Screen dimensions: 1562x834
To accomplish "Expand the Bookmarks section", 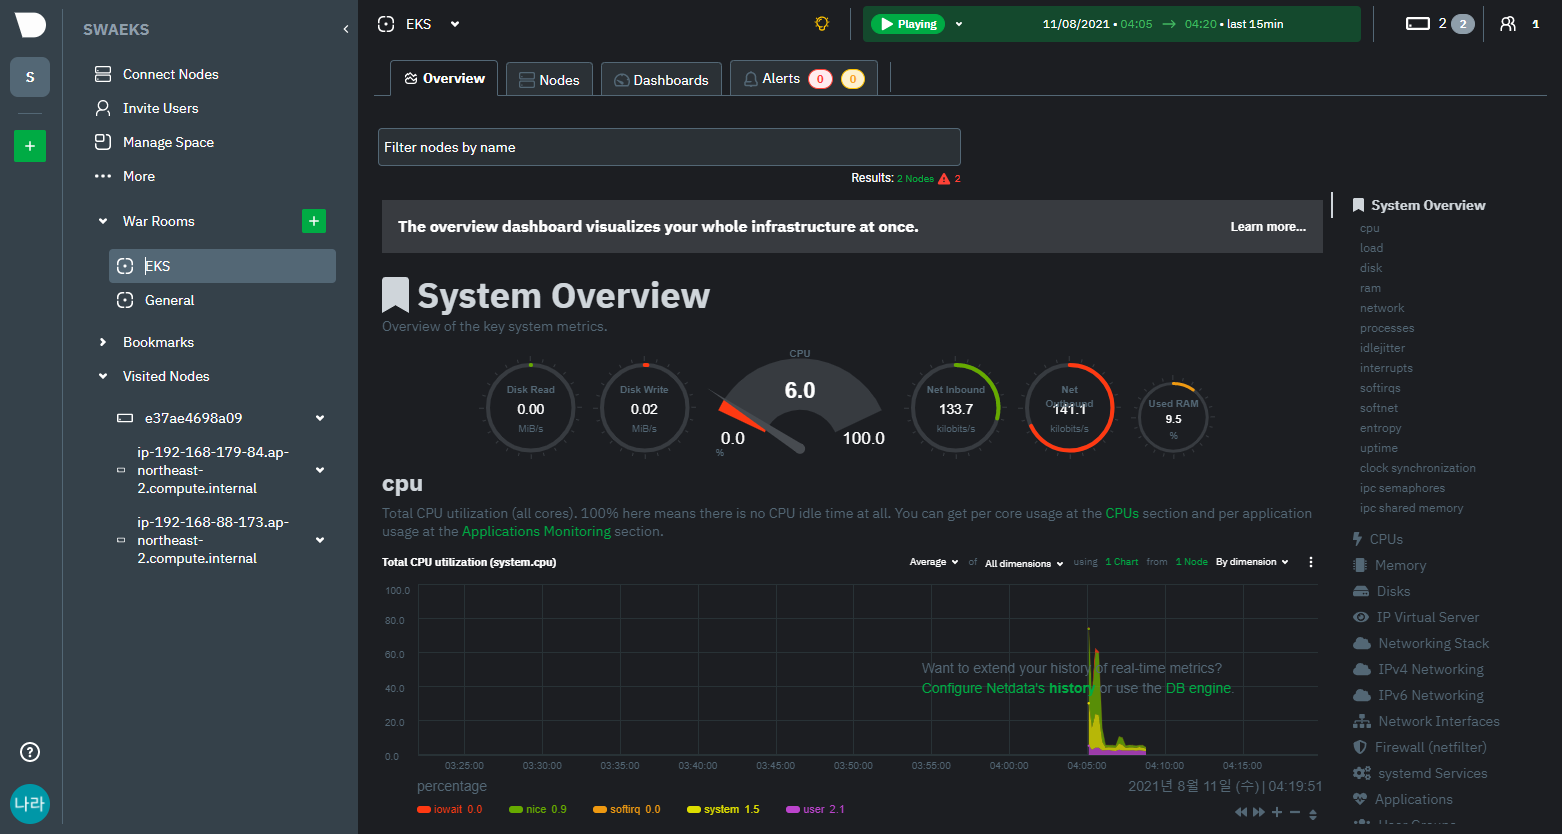I will point(103,342).
